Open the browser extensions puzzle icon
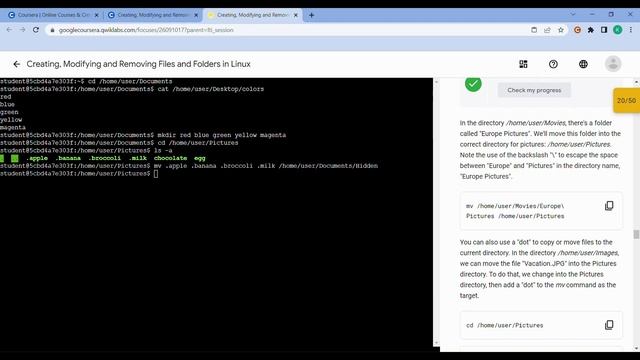 click(x=591, y=30)
